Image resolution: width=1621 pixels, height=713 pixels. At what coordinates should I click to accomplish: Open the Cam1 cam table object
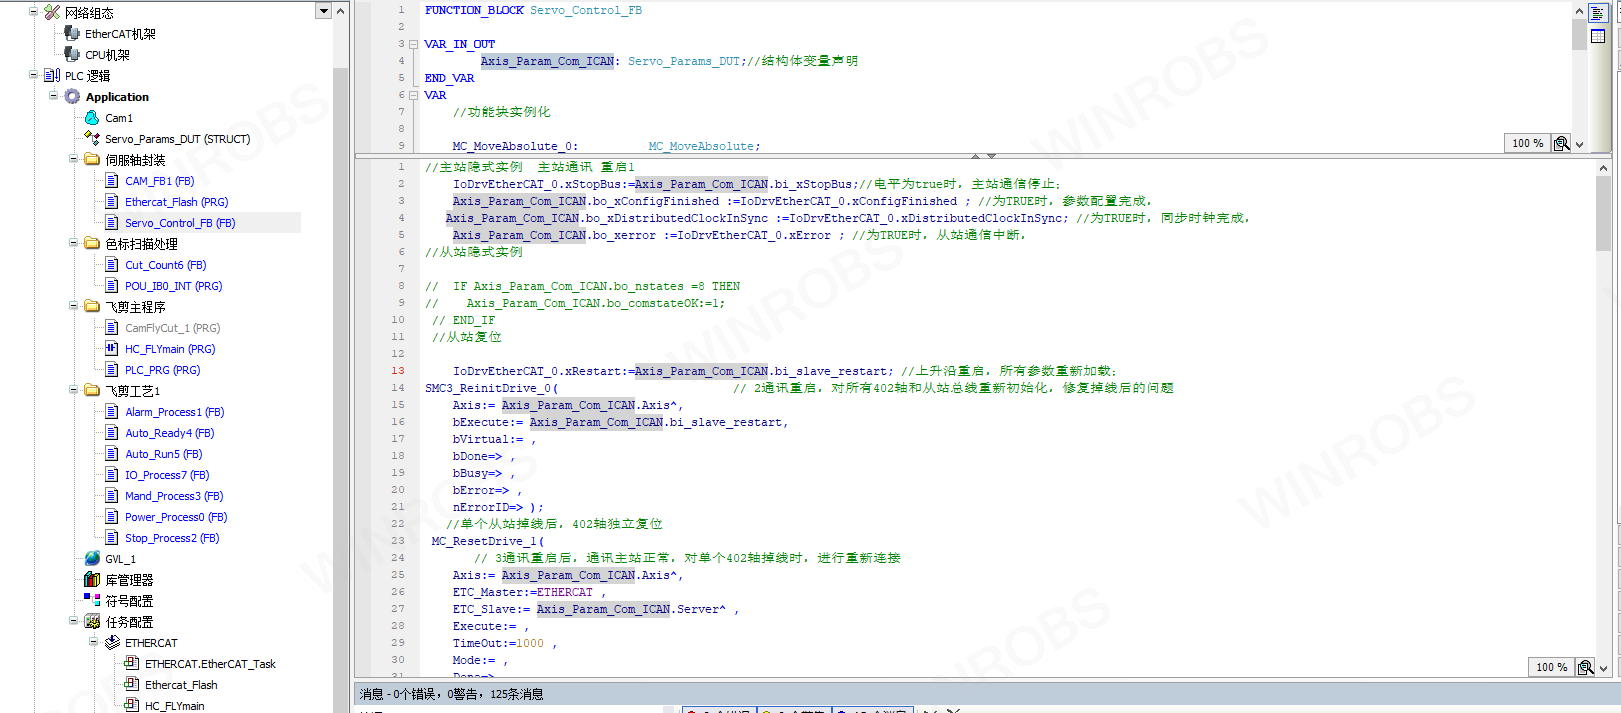(x=118, y=118)
